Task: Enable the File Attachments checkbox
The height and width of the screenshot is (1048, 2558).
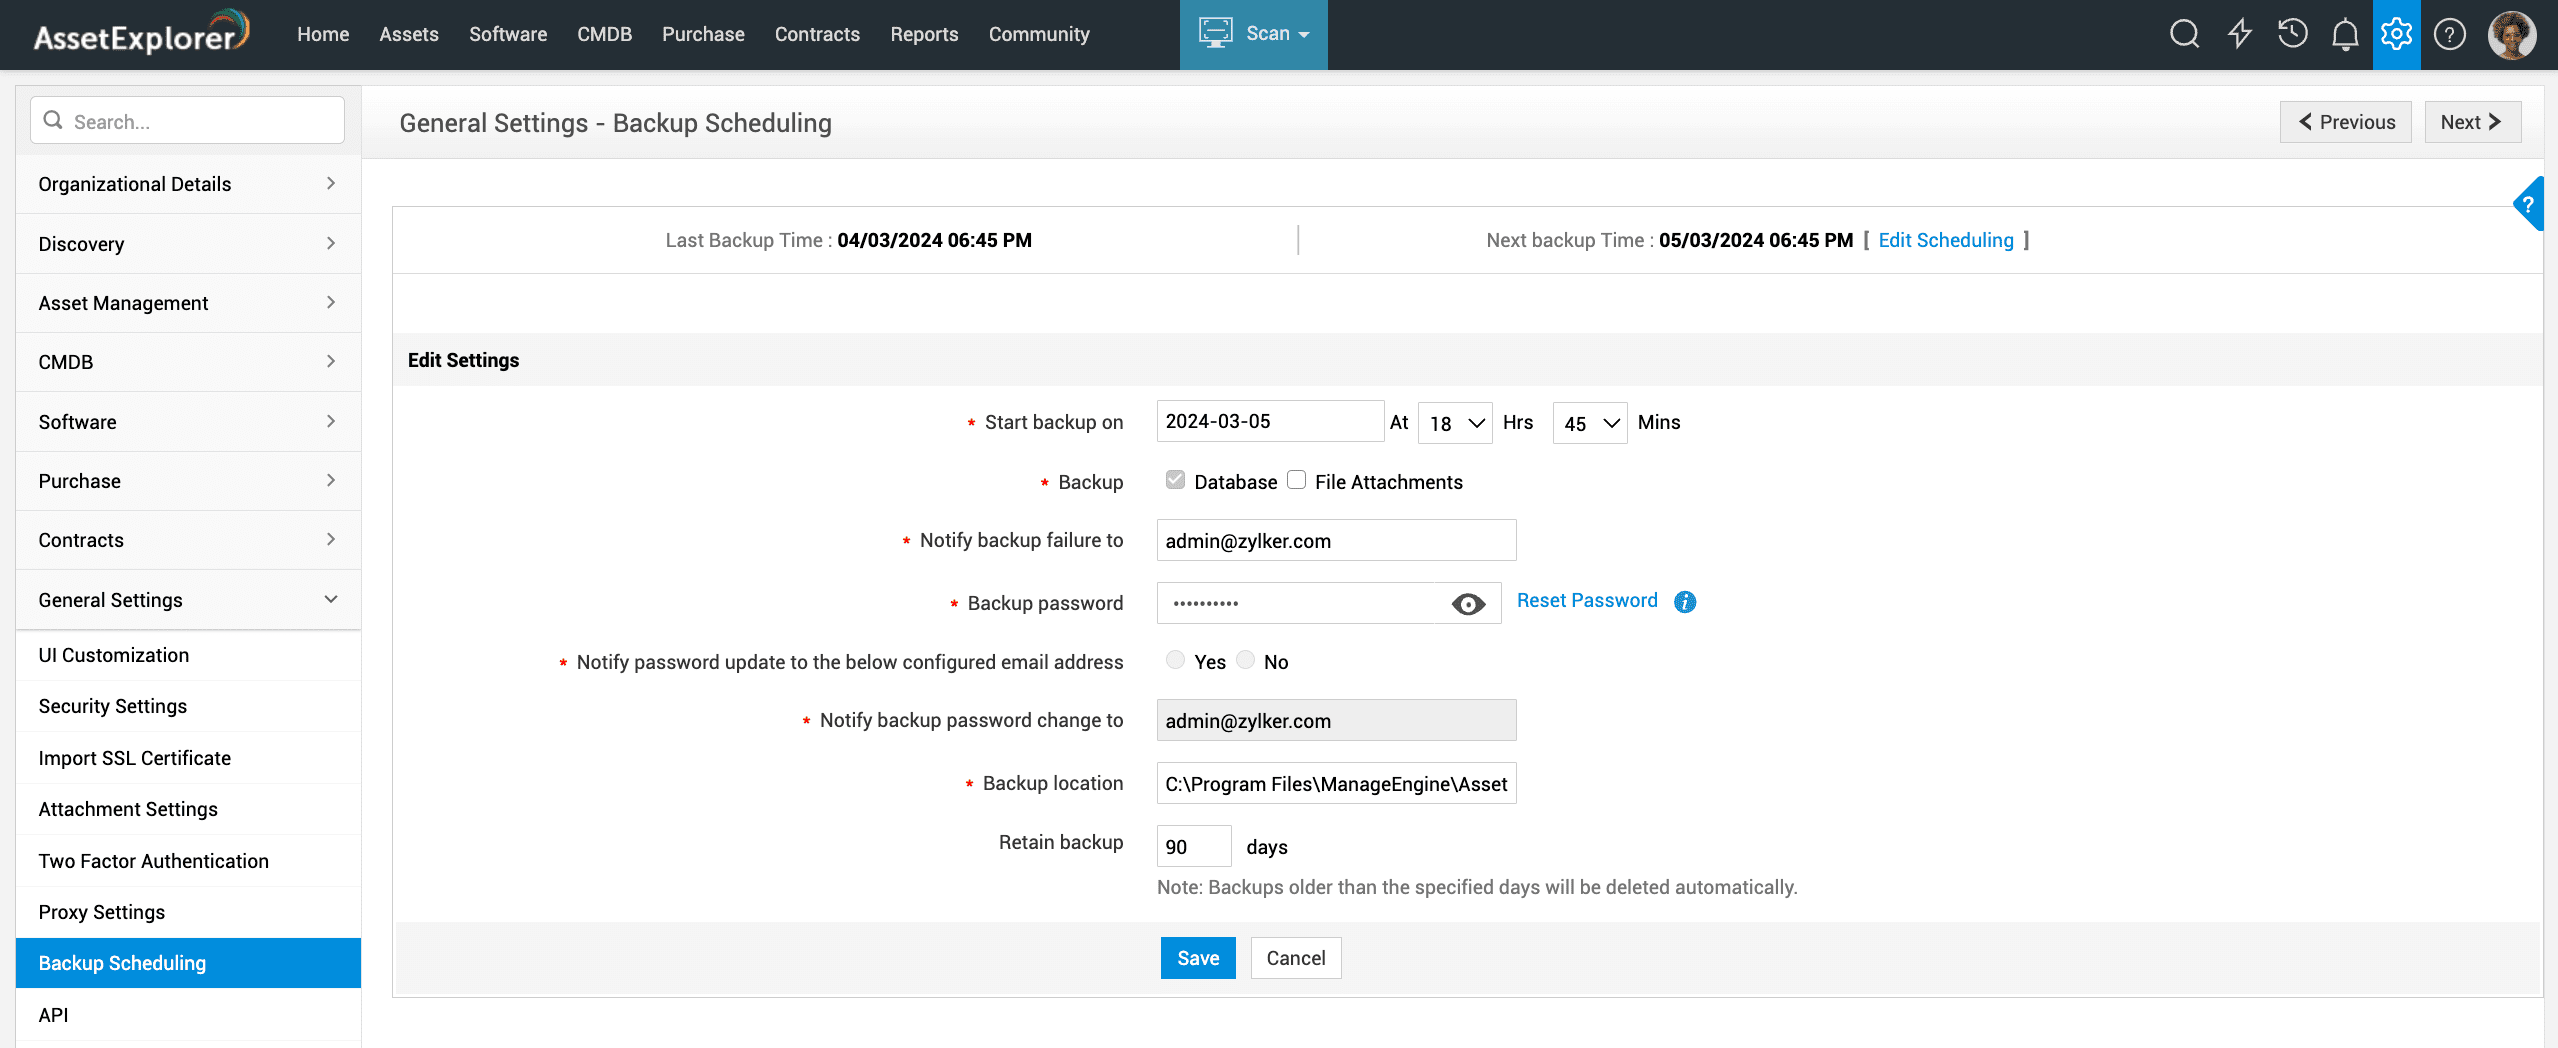Action: coord(1297,480)
